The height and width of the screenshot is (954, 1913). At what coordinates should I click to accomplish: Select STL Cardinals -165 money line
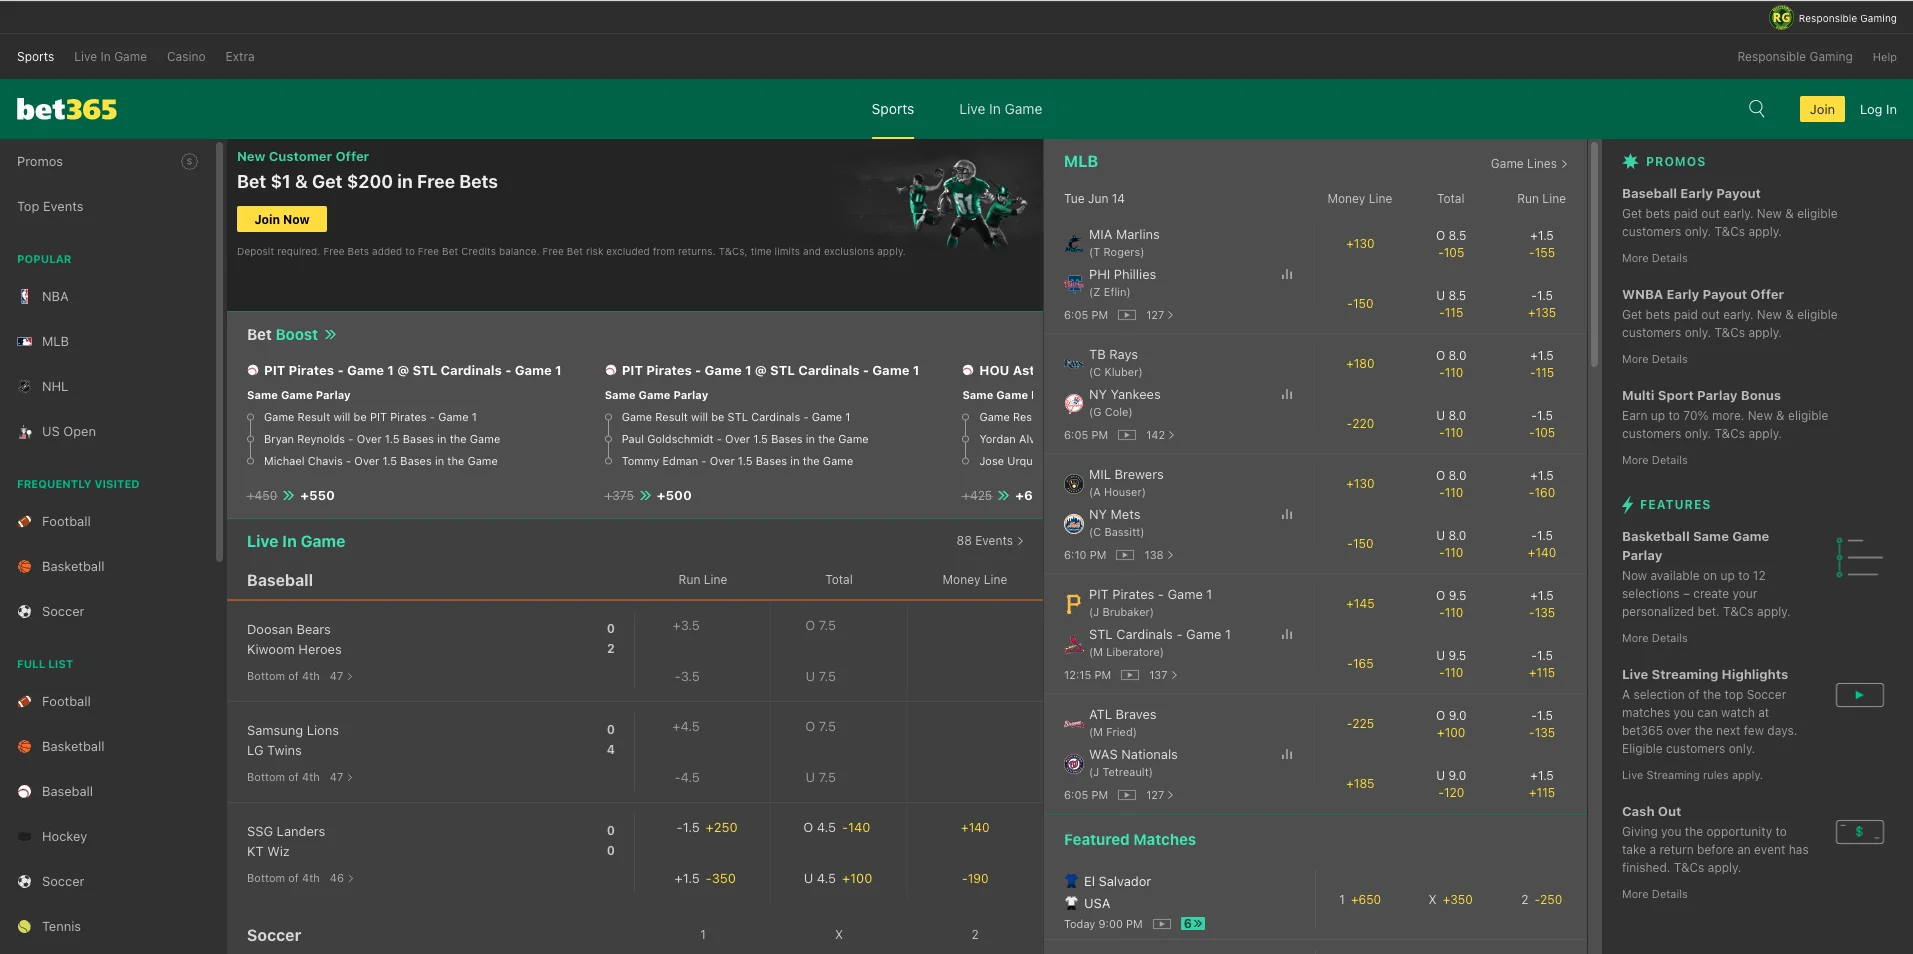click(x=1360, y=664)
